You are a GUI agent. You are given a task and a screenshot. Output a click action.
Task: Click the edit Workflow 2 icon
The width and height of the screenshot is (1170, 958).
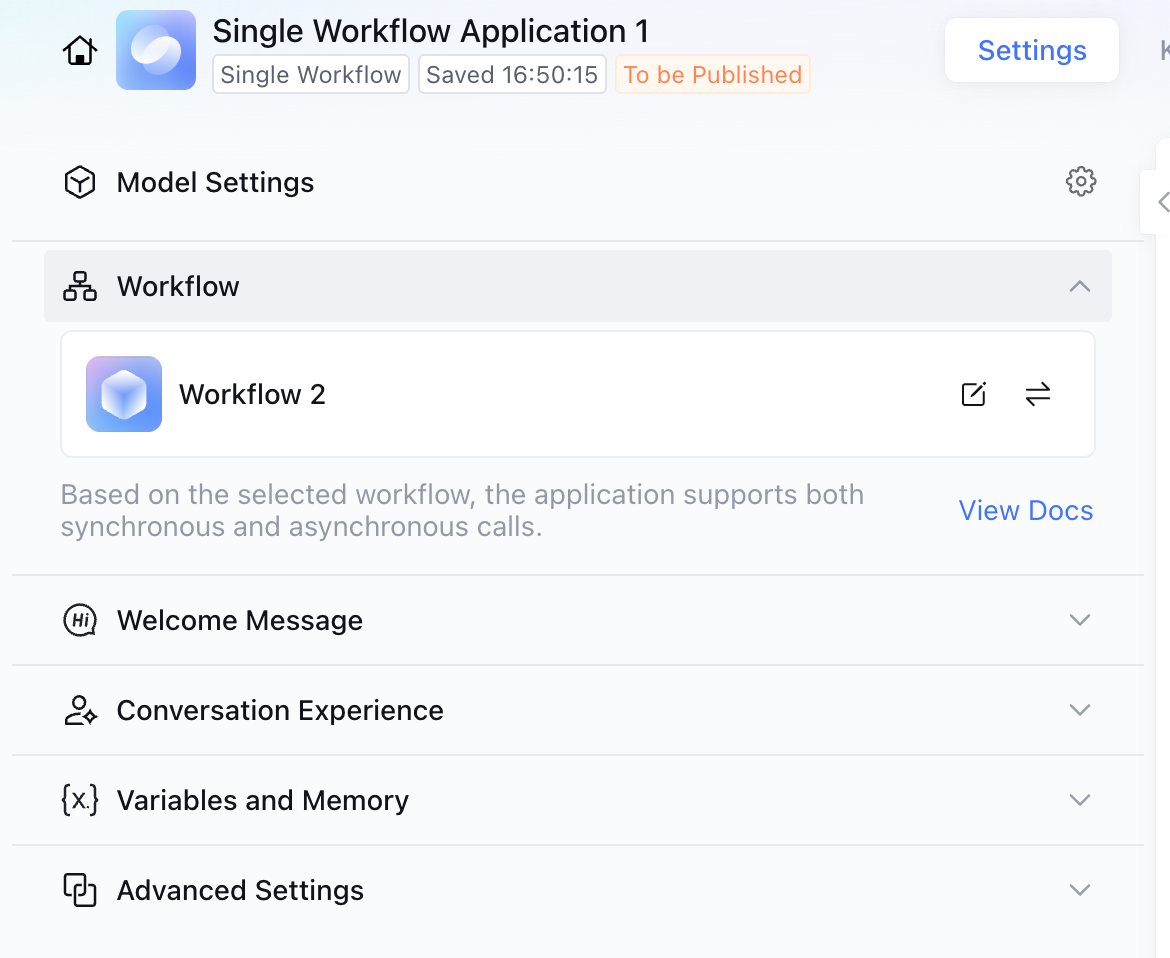pyautogui.click(x=973, y=394)
